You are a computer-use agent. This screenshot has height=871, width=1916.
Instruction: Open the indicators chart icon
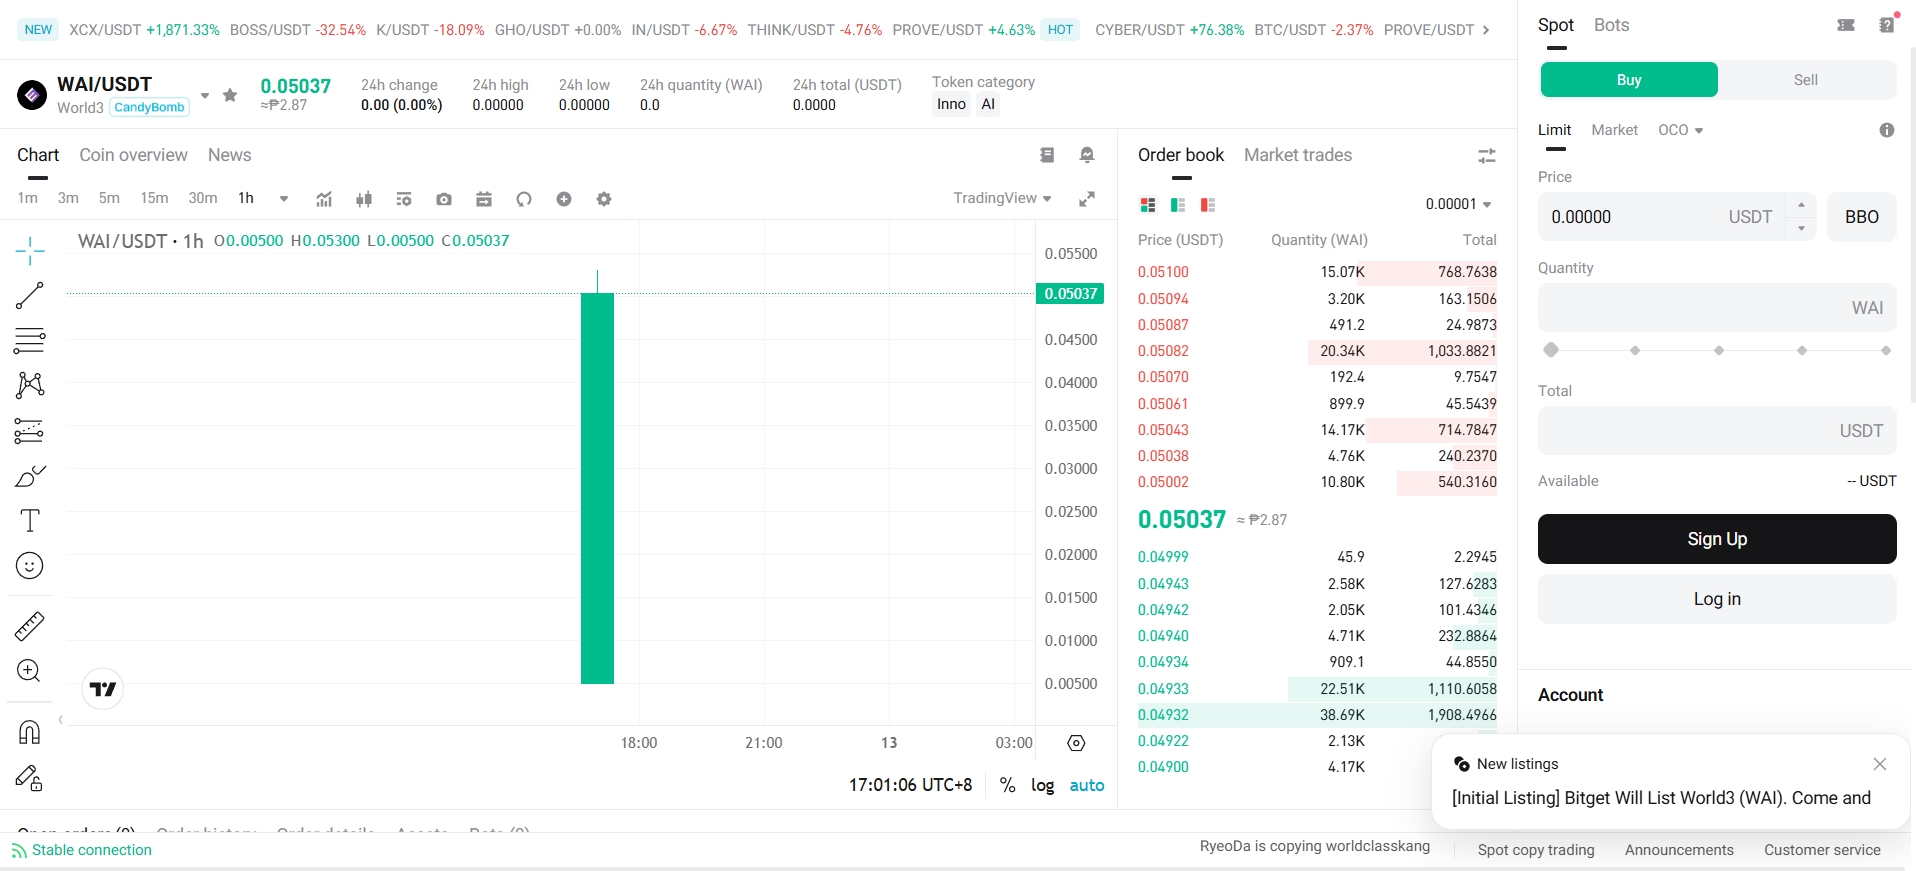click(324, 199)
